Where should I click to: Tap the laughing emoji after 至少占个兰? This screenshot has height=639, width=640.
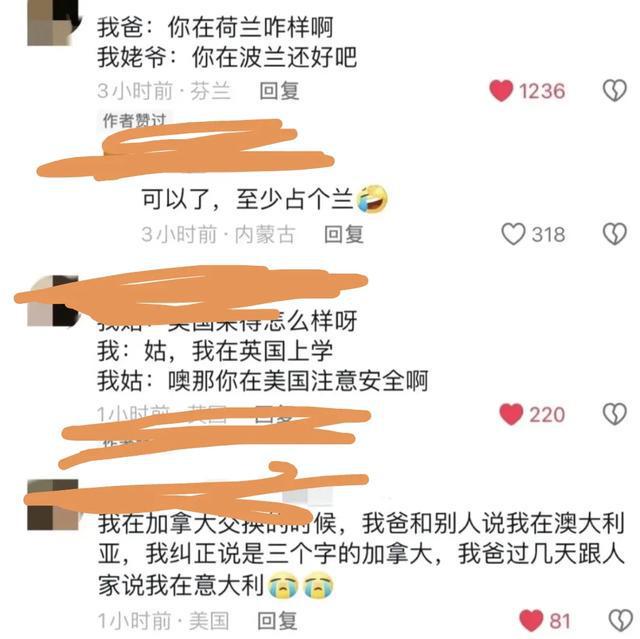tap(372, 199)
